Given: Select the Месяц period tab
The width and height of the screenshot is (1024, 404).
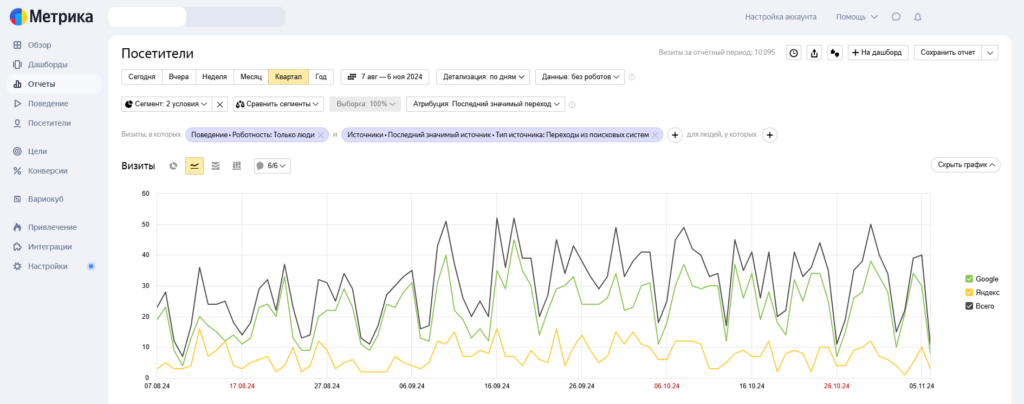Looking at the screenshot, I should 250,76.
